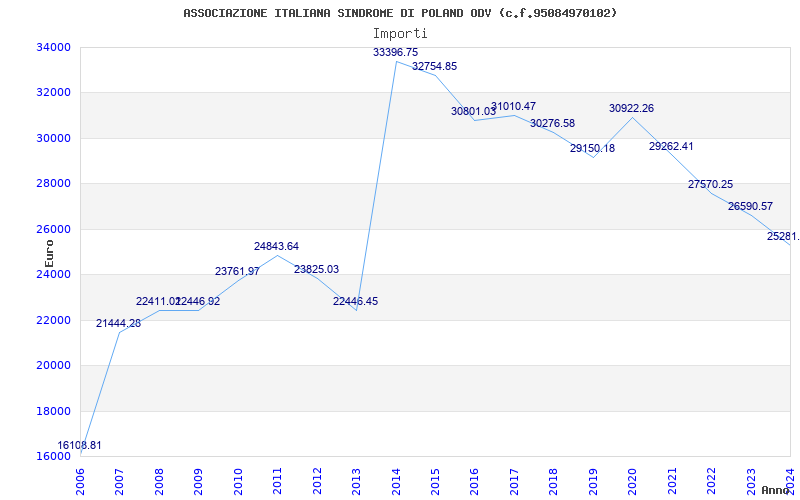Viewport: 800px width, 500px height.
Task: Click the 2017 x-axis year
Action: pyautogui.click(x=514, y=482)
